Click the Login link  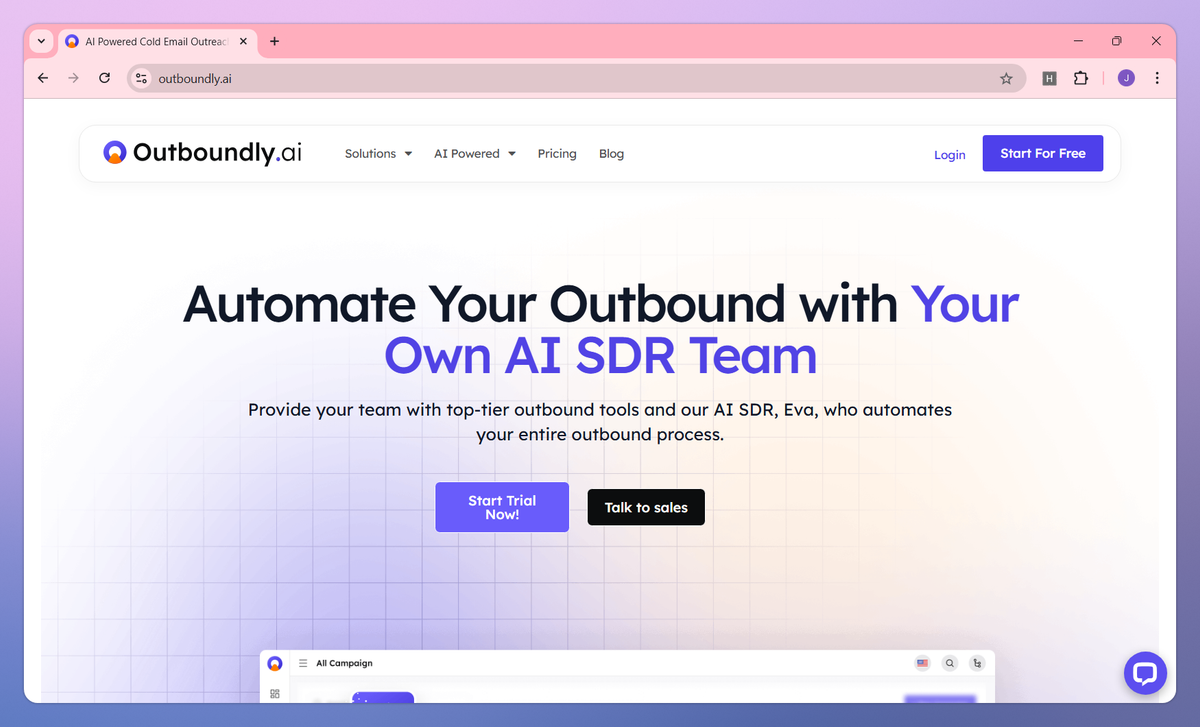[x=950, y=154]
